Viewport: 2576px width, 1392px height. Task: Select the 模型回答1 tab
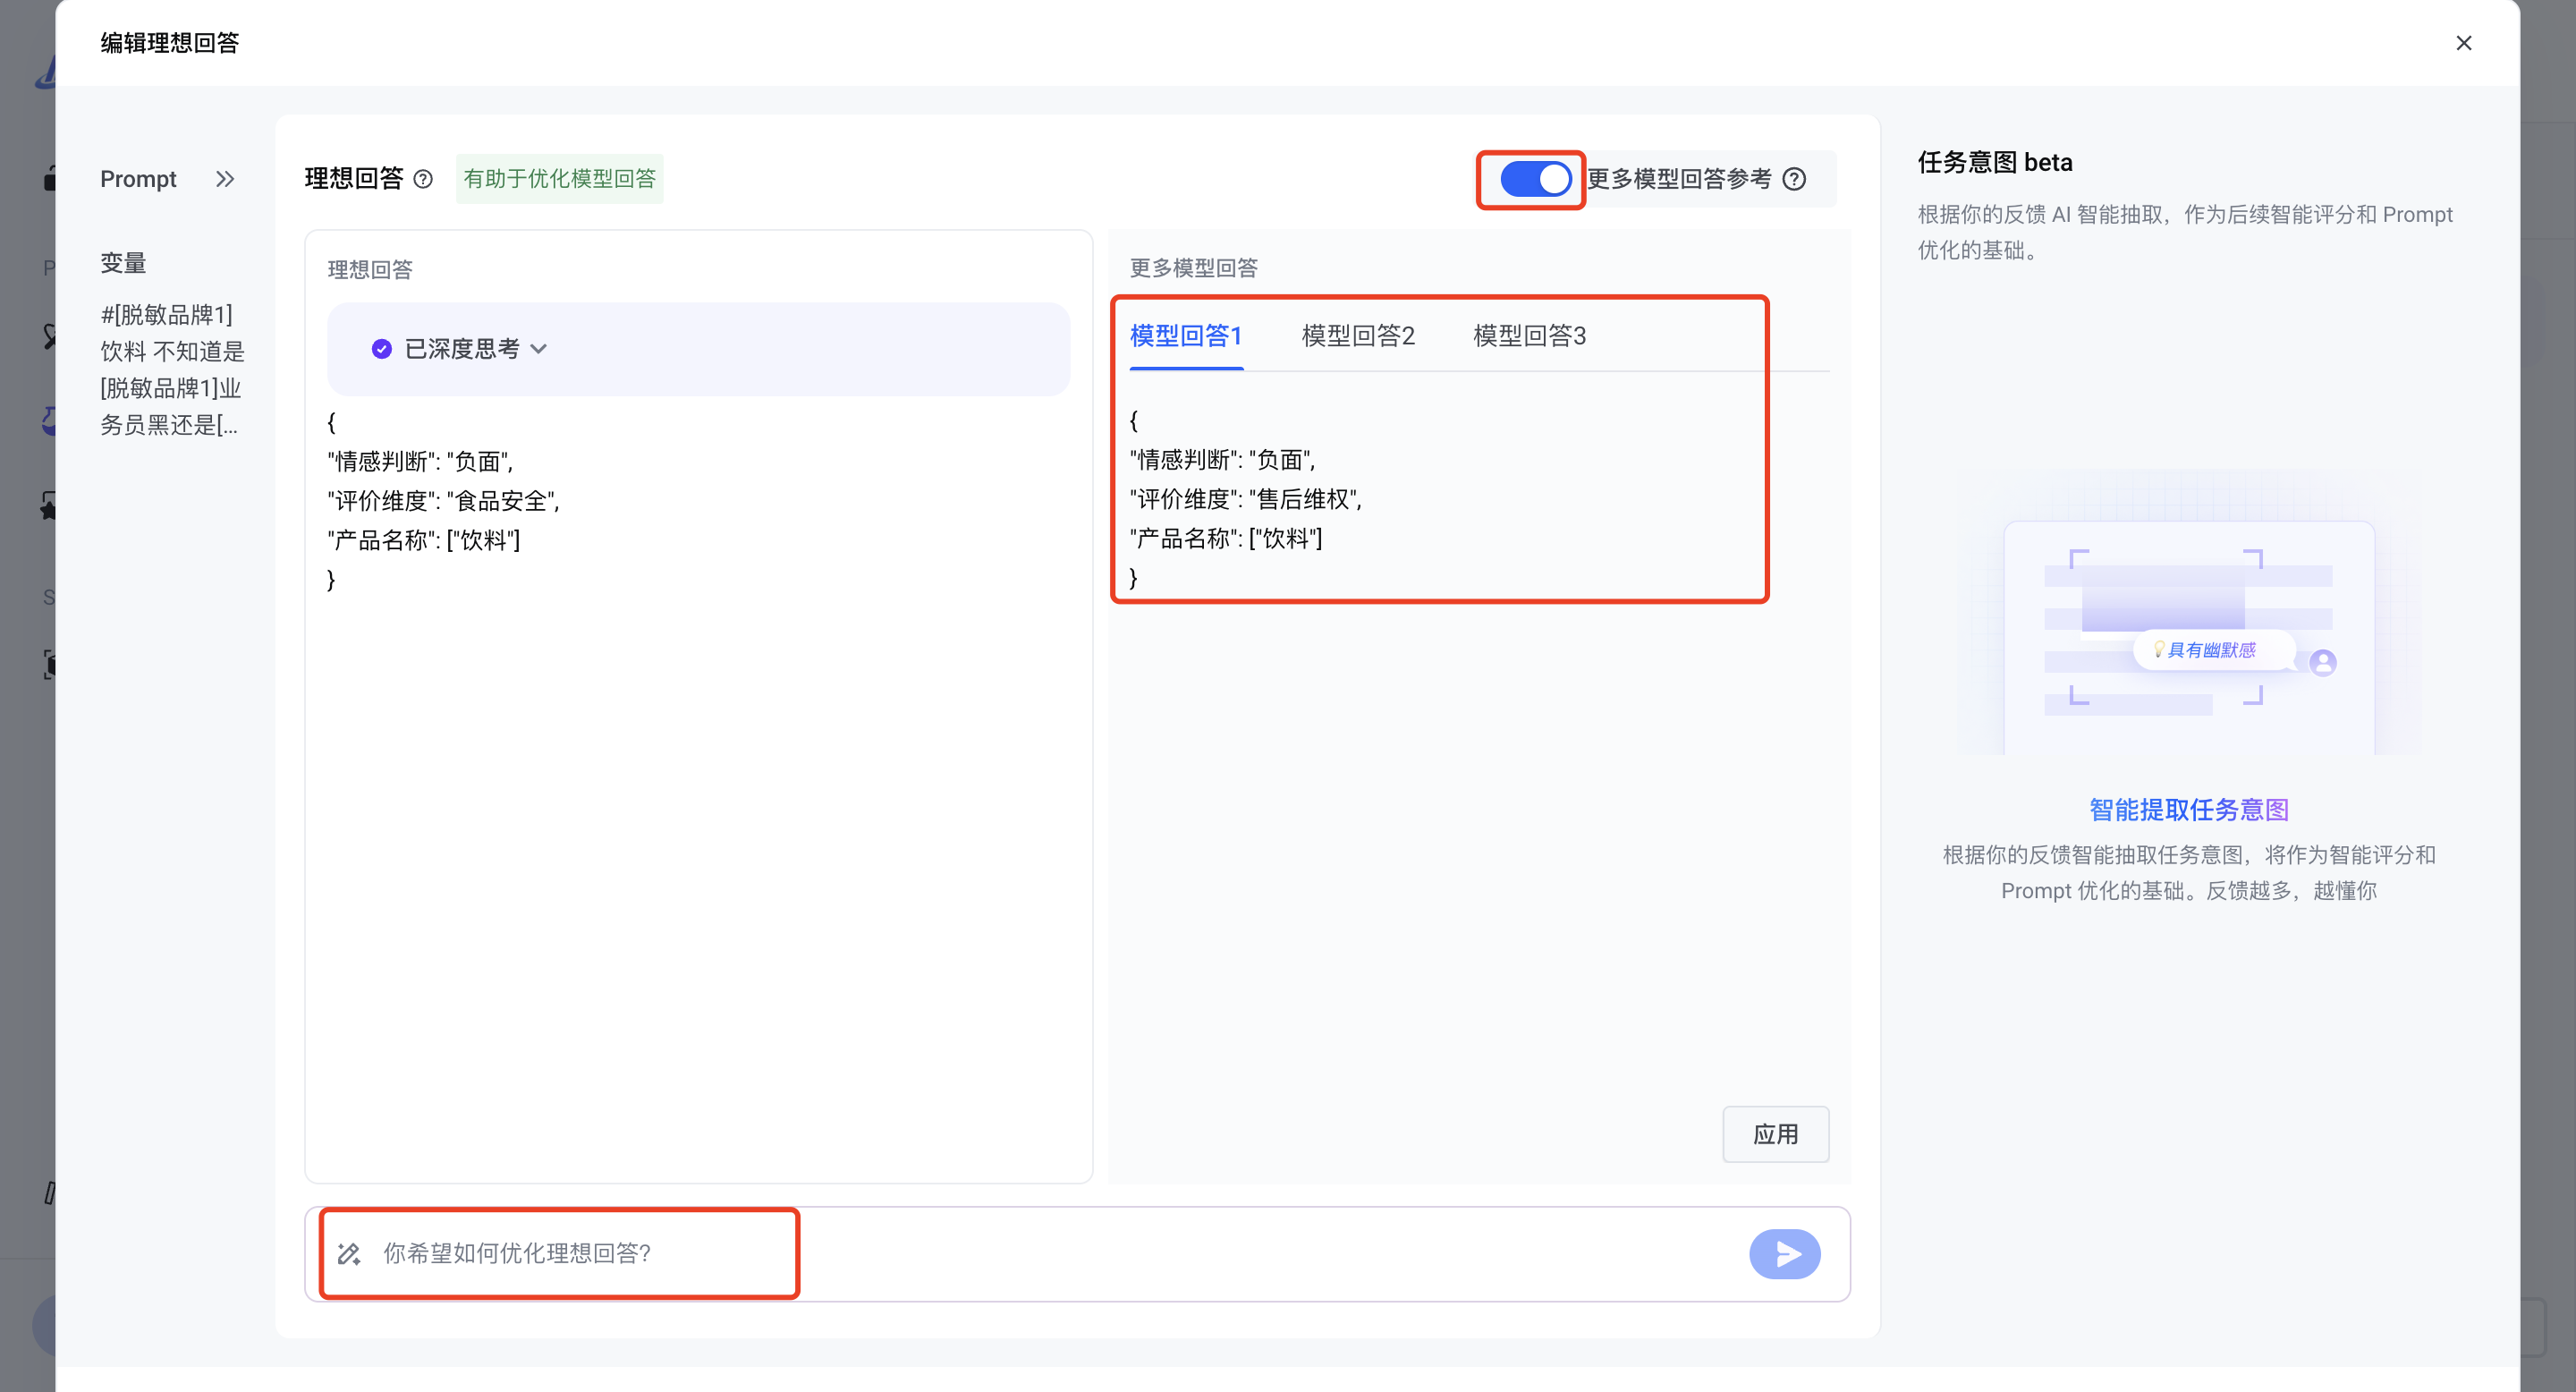pyautogui.click(x=1186, y=336)
